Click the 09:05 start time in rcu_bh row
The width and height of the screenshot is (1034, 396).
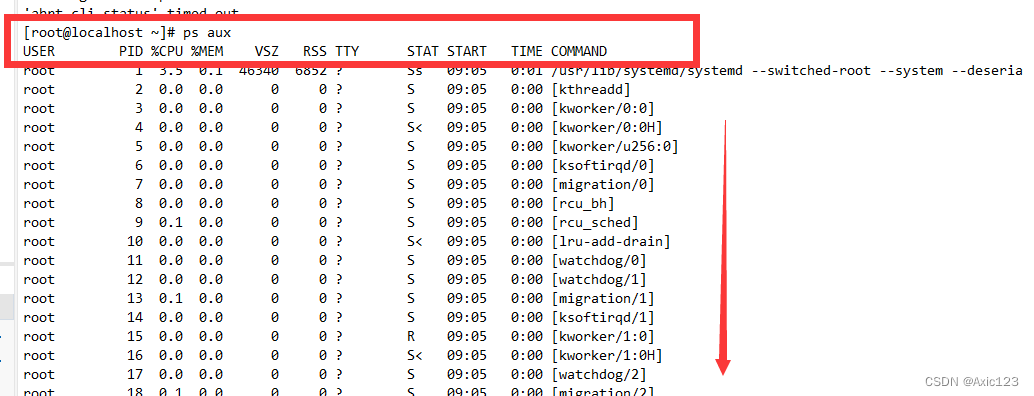[467, 204]
